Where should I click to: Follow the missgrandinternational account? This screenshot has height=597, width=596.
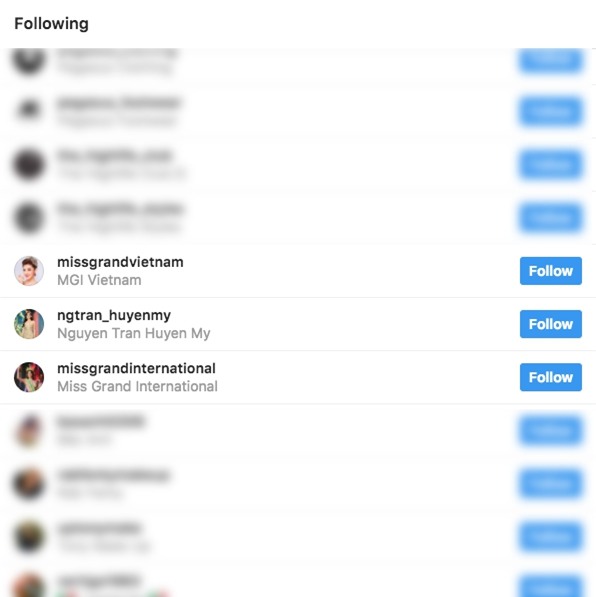(x=551, y=377)
